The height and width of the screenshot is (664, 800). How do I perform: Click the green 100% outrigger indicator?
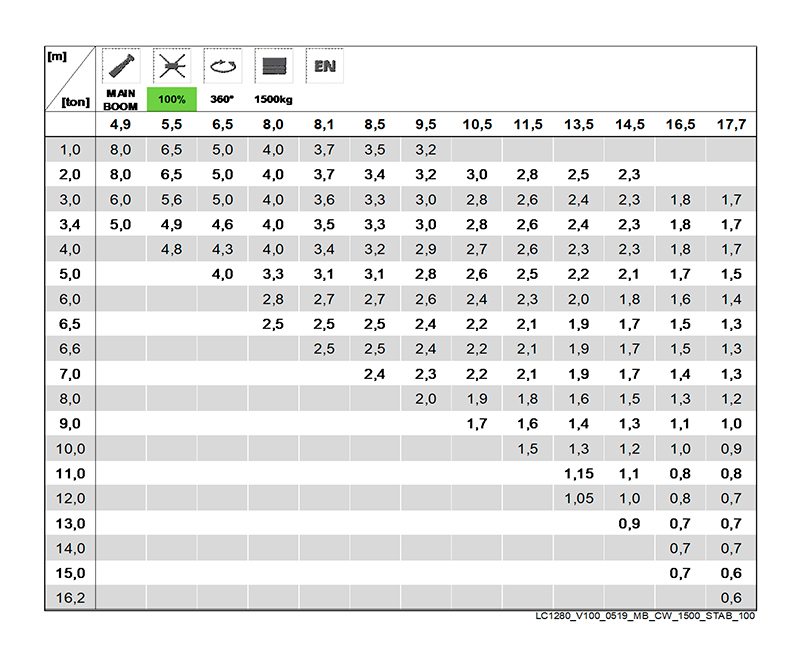click(x=172, y=99)
